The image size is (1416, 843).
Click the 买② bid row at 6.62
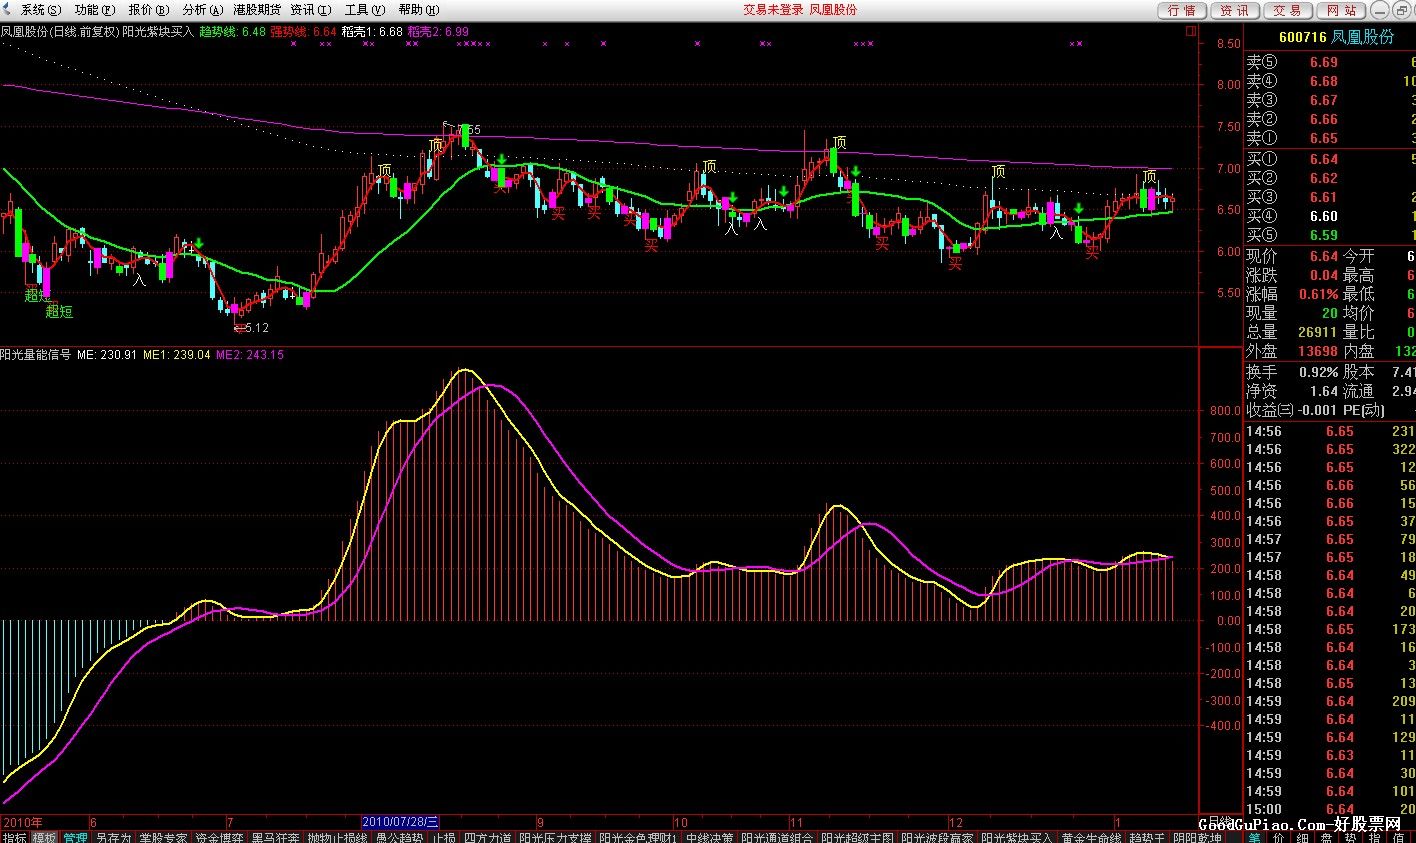pos(1330,178)
